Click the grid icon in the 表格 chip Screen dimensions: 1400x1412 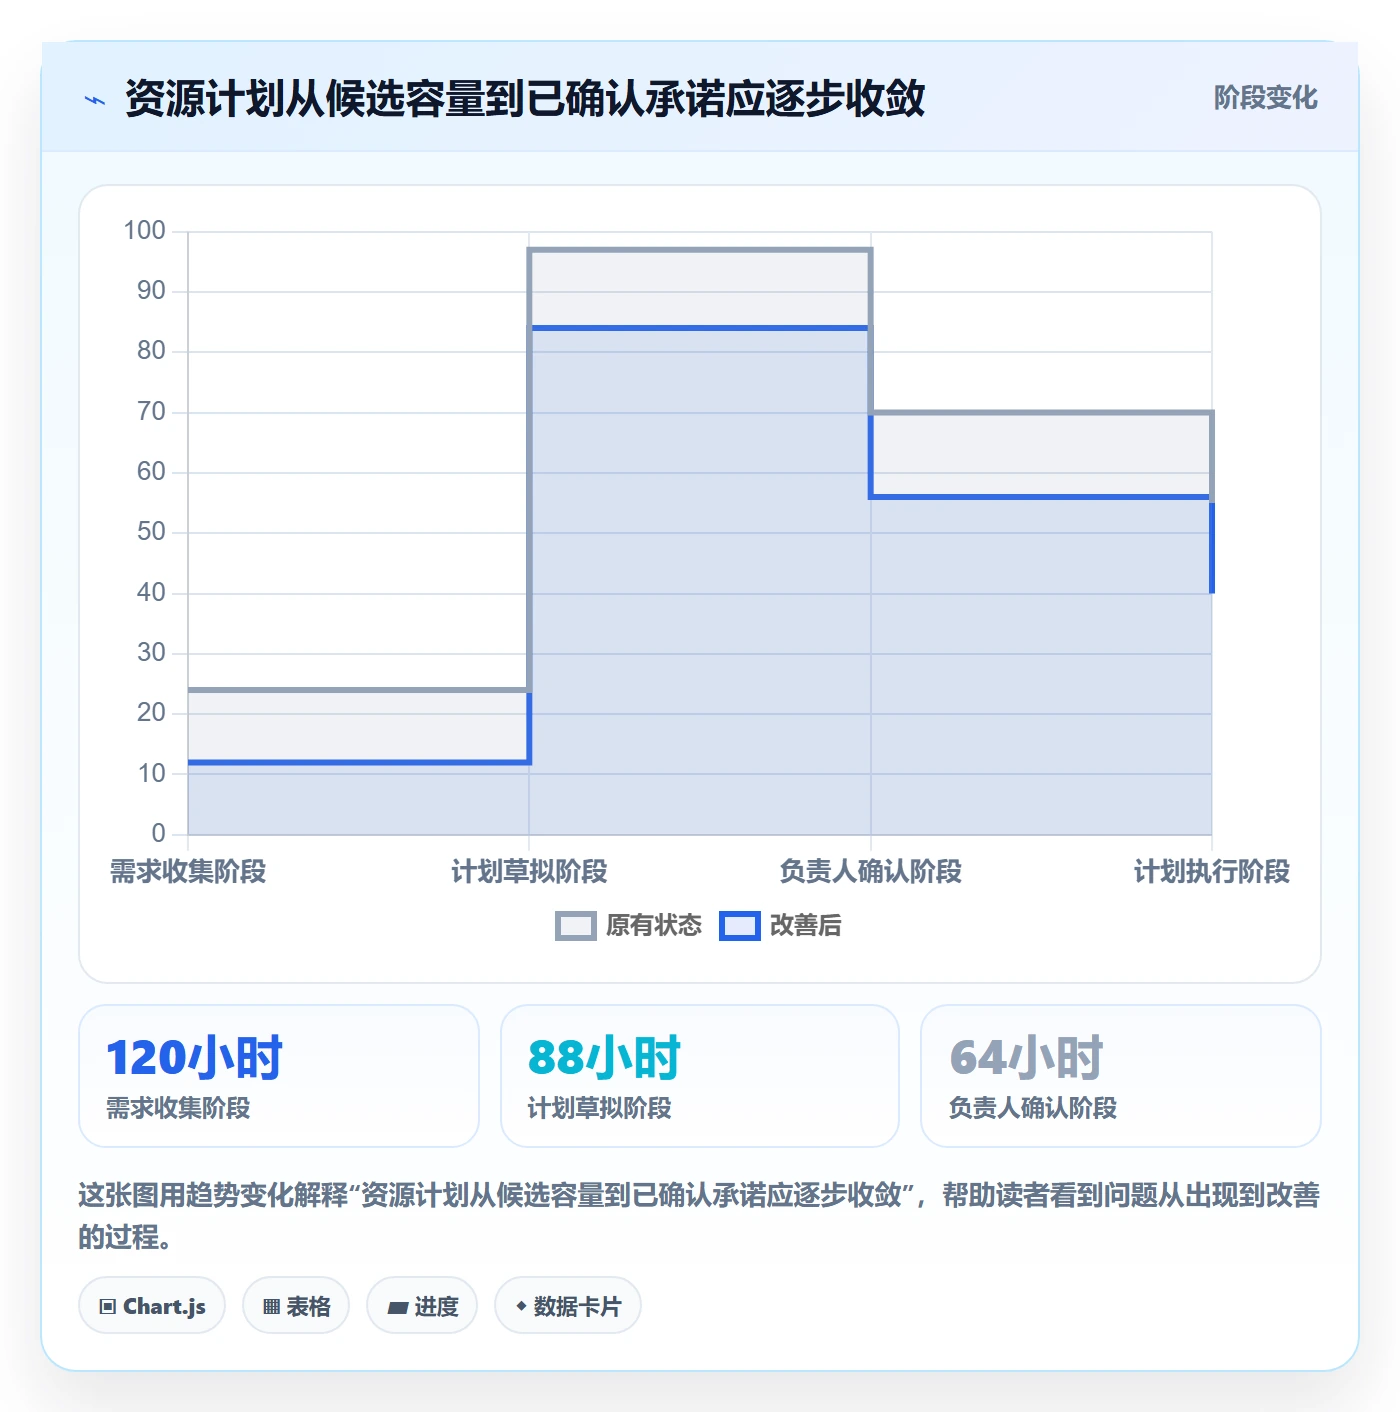coord(271,1306)
